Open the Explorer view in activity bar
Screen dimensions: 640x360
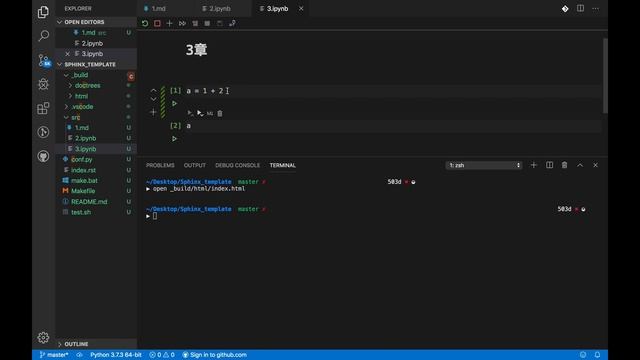pyautogui.click(x=43, y=12)
